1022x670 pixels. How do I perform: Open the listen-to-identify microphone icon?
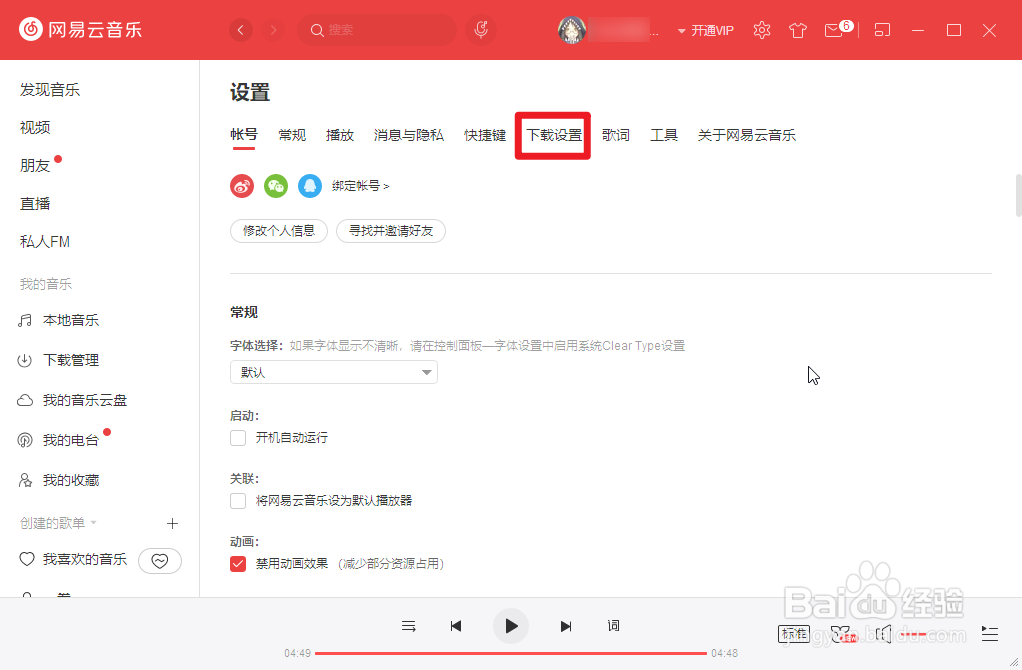coord(481,30)
